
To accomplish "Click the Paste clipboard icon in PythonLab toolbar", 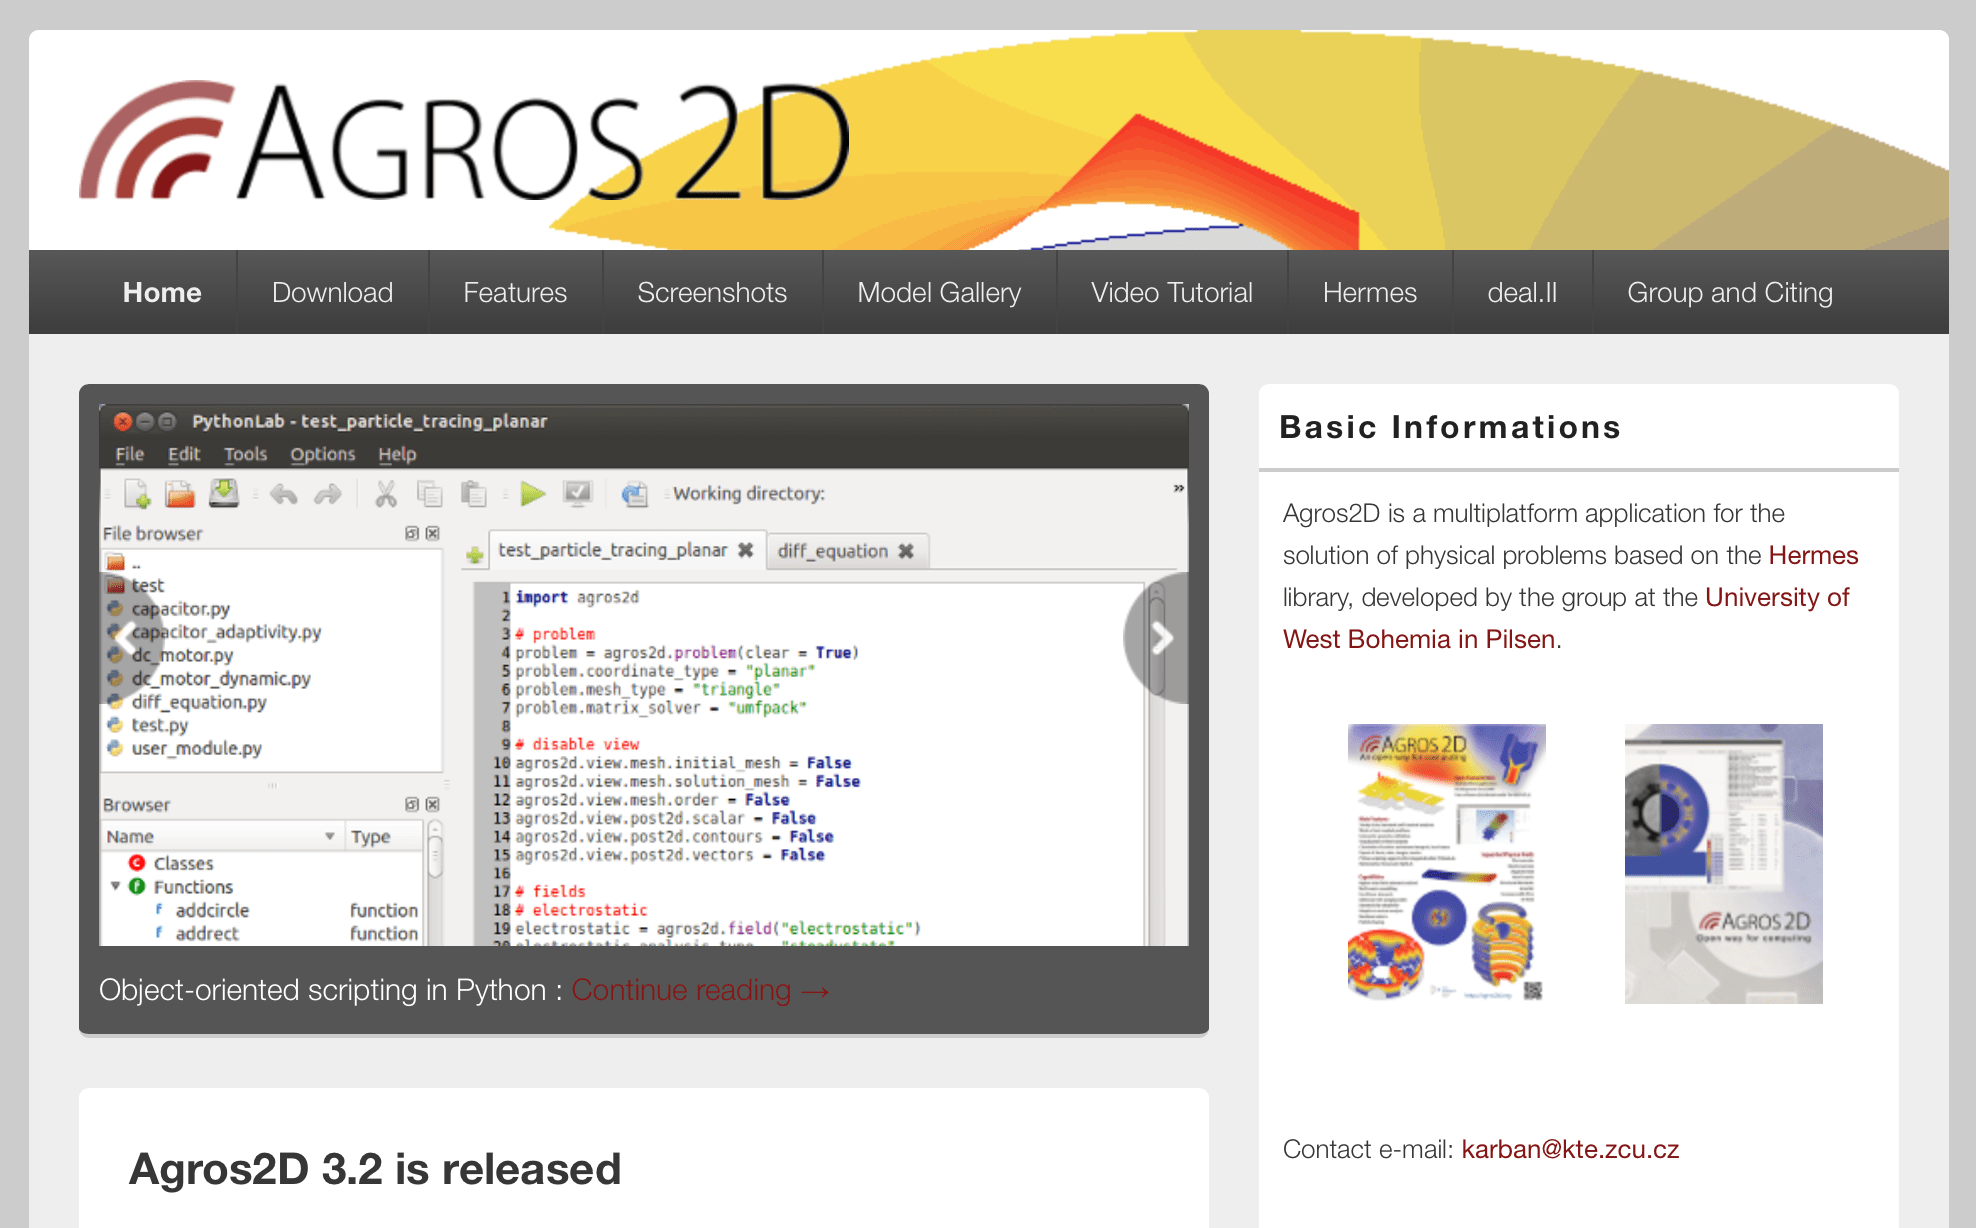I will (473, 494).
